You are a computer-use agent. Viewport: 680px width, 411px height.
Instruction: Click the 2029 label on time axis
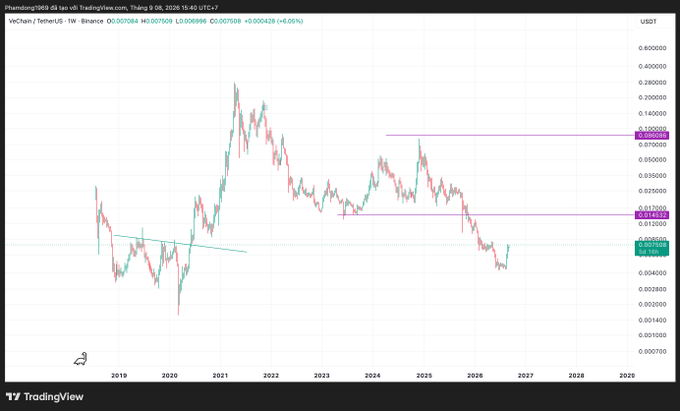(627, 375)
